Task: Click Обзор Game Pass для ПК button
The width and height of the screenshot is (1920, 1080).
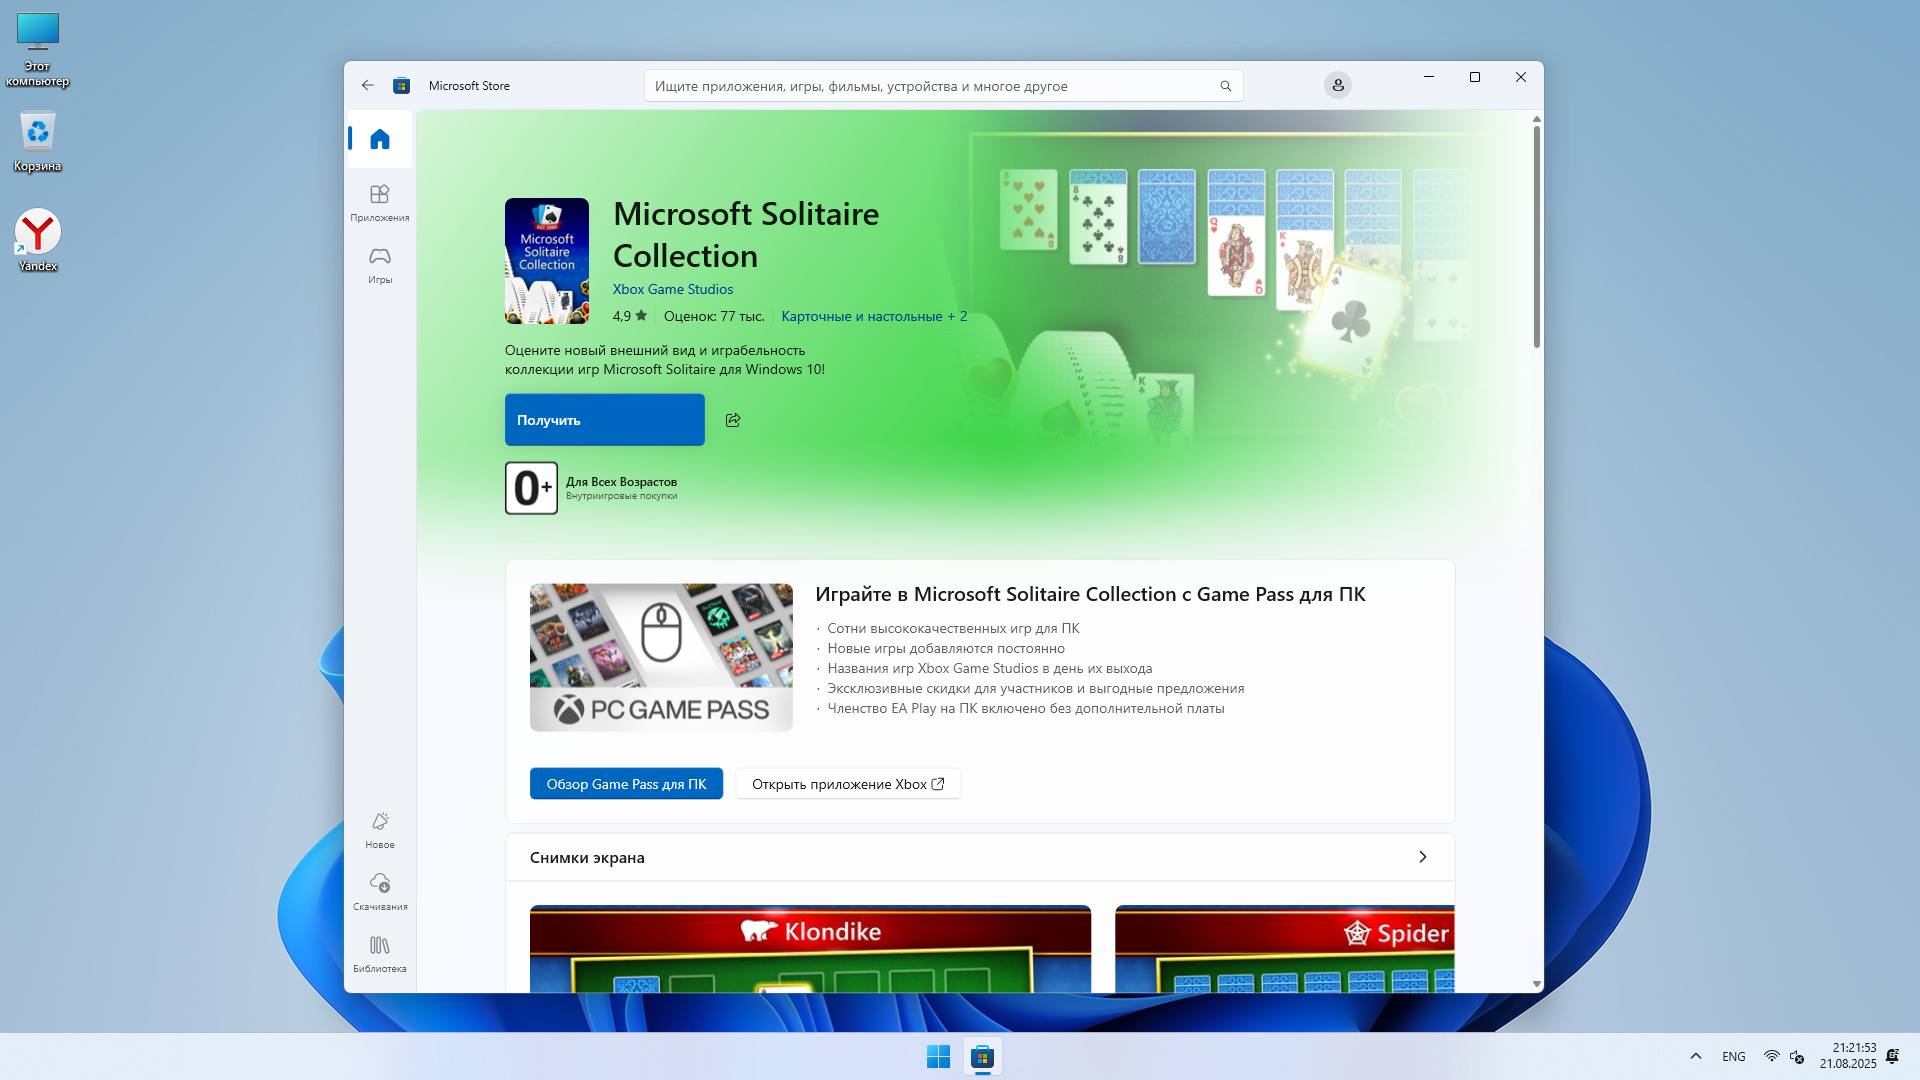Action: pyautogui.click(x=626, y=784)
